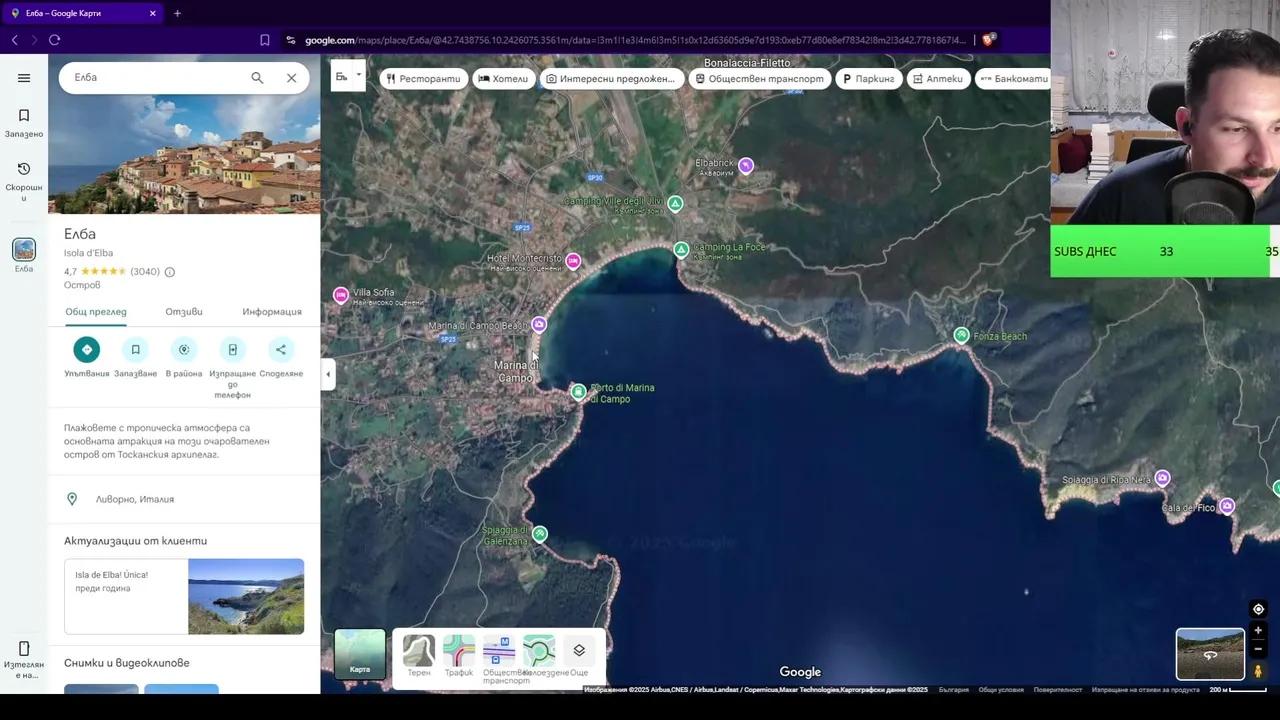Zoom out with the minus button

pos(1258,649)
